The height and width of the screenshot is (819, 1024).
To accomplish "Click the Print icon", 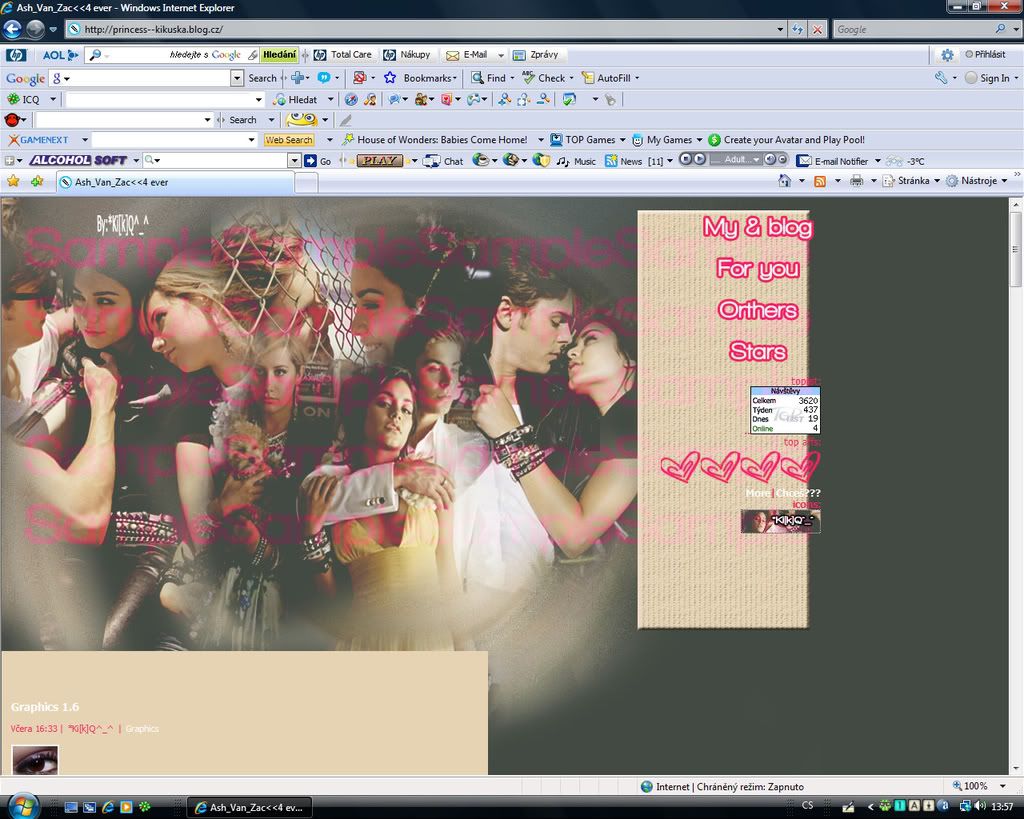I will 856,181.
